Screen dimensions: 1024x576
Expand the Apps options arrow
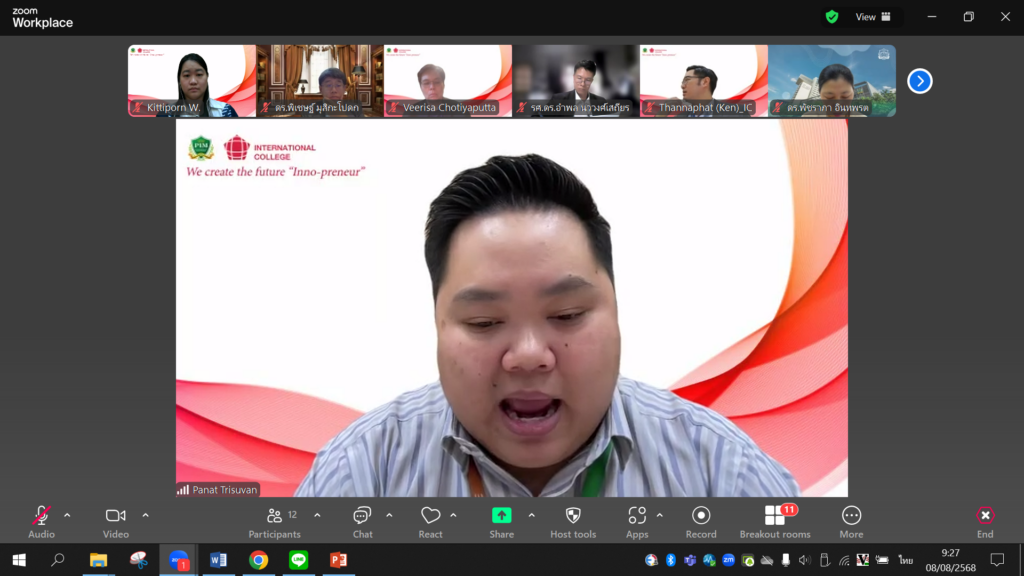click(x=660, y=515)
